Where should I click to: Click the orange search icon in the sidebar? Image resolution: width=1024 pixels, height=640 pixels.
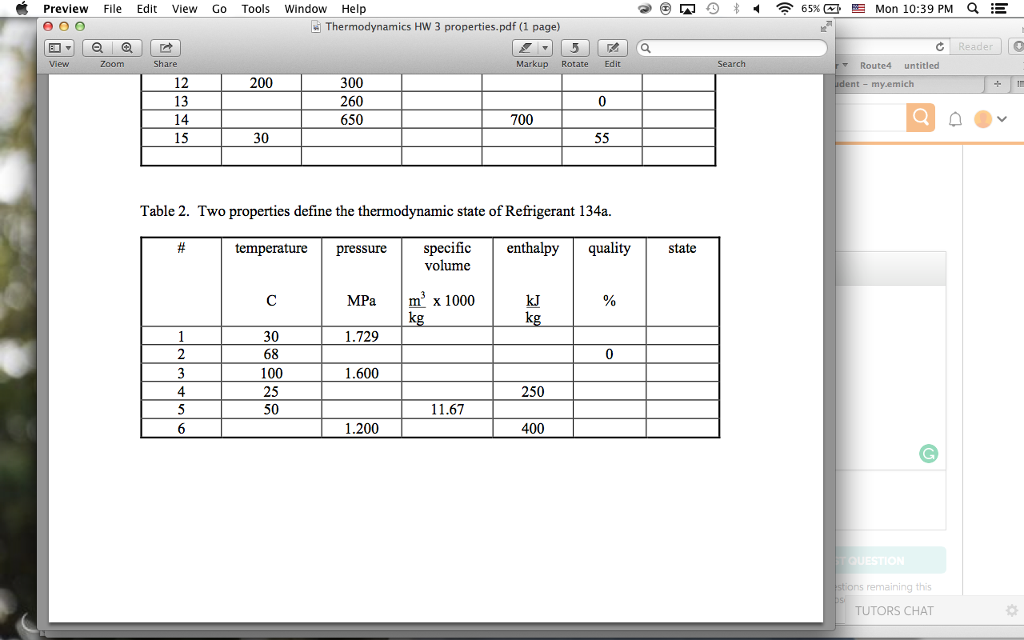coord(919,117)
